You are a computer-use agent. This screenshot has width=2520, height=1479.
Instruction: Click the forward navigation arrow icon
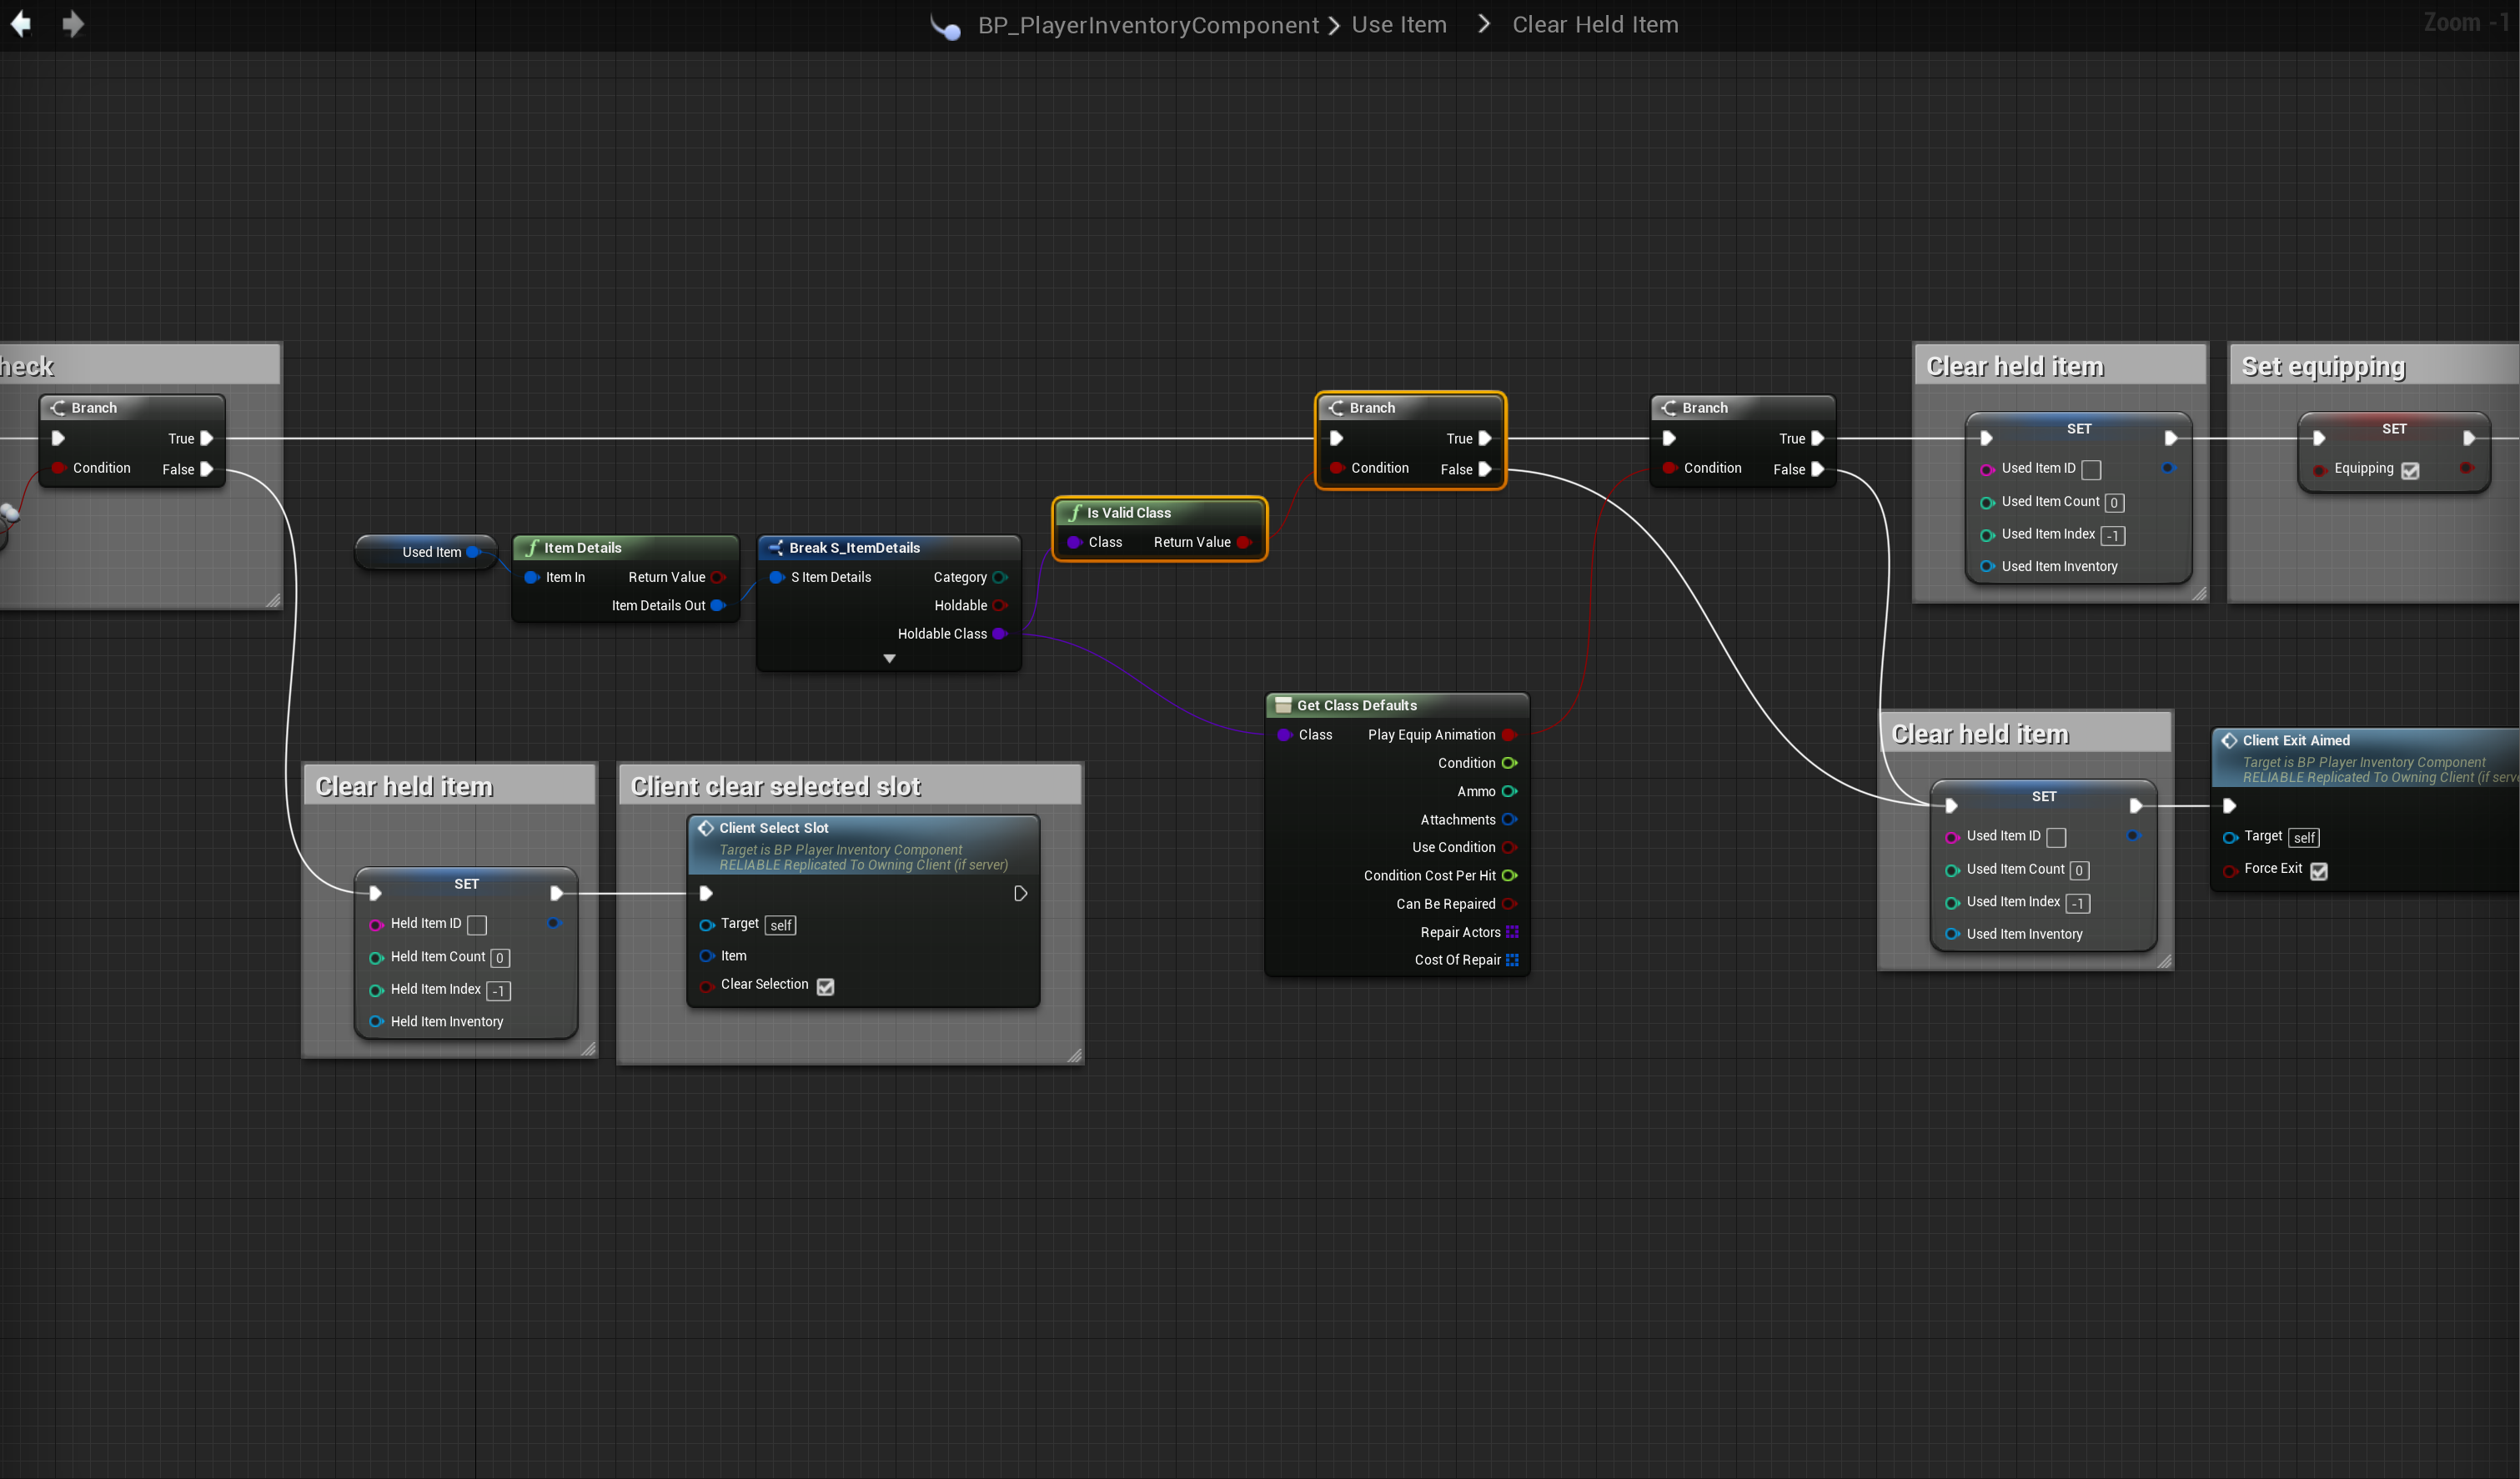pyautogui.click(x=72, y=23)
